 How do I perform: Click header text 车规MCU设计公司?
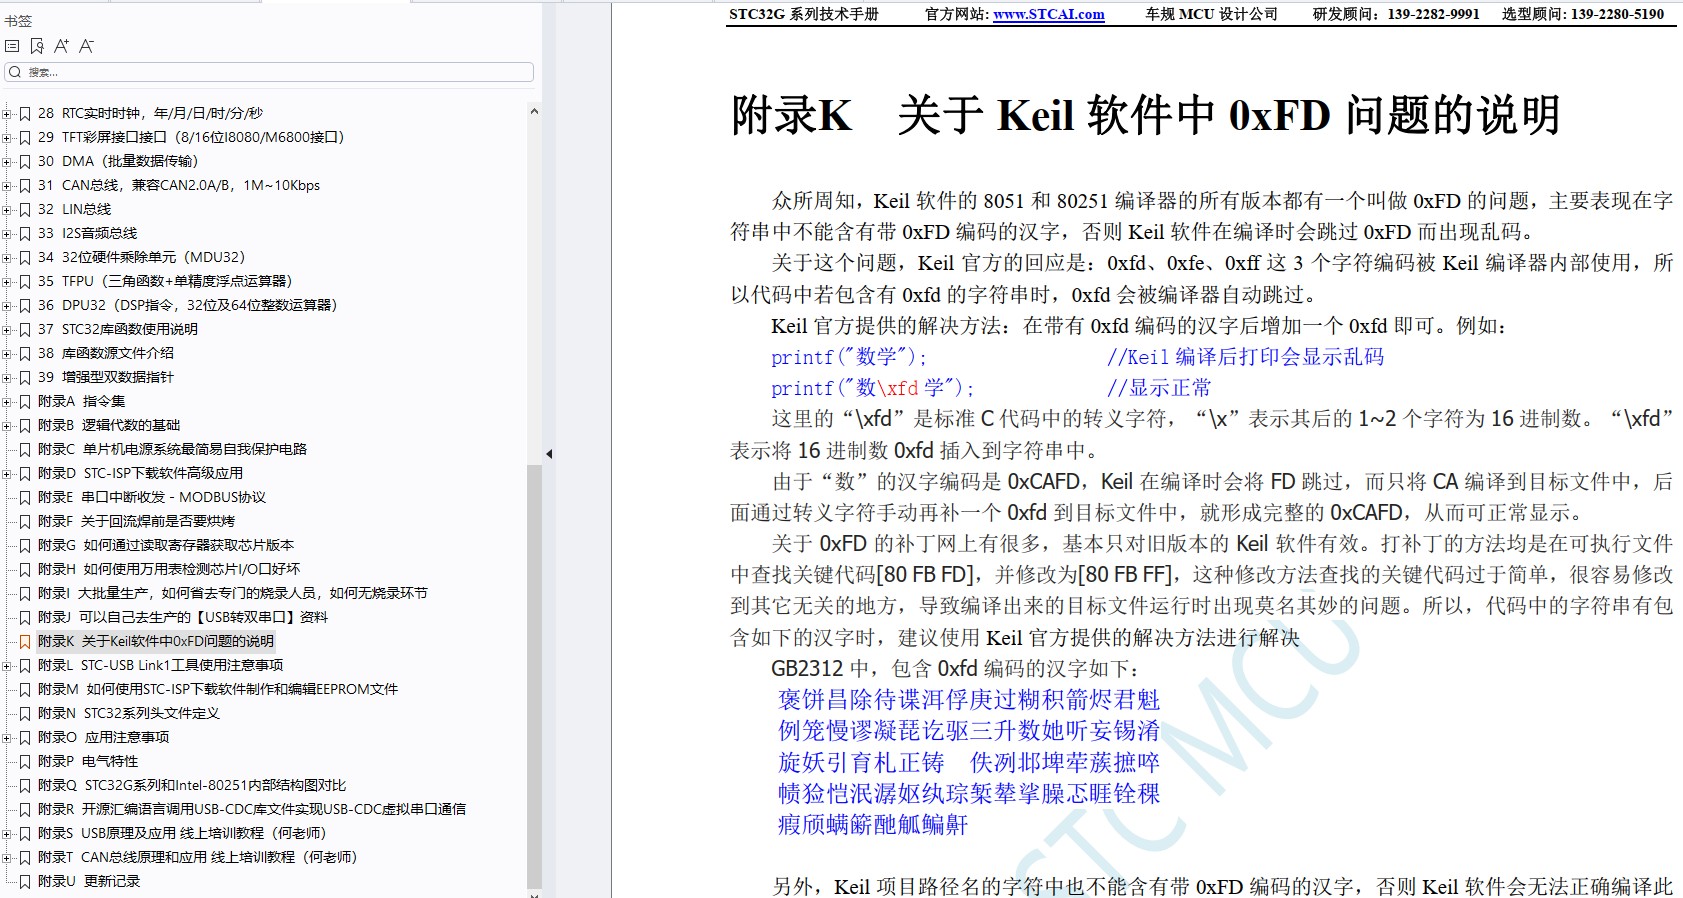coord(1212,14)
